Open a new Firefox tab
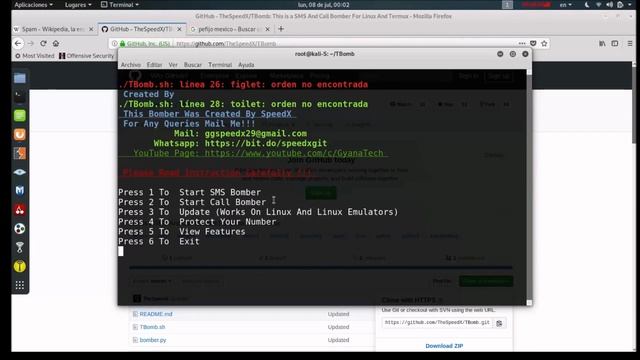 [281, 29]
